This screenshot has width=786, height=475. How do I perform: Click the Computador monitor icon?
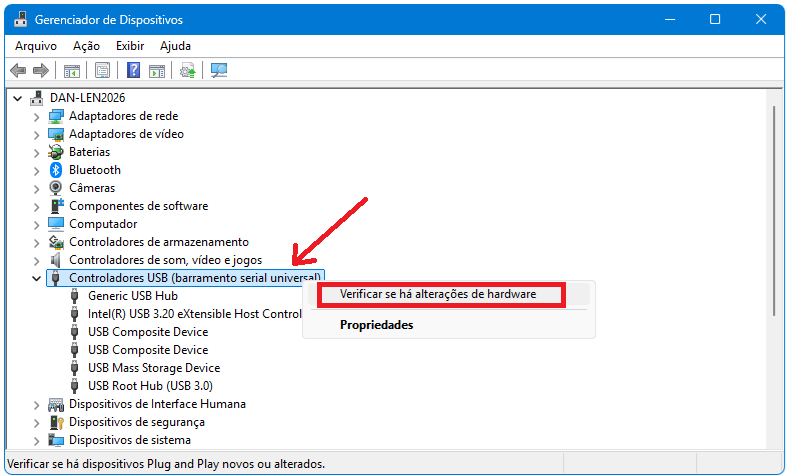tap(56, 224)
